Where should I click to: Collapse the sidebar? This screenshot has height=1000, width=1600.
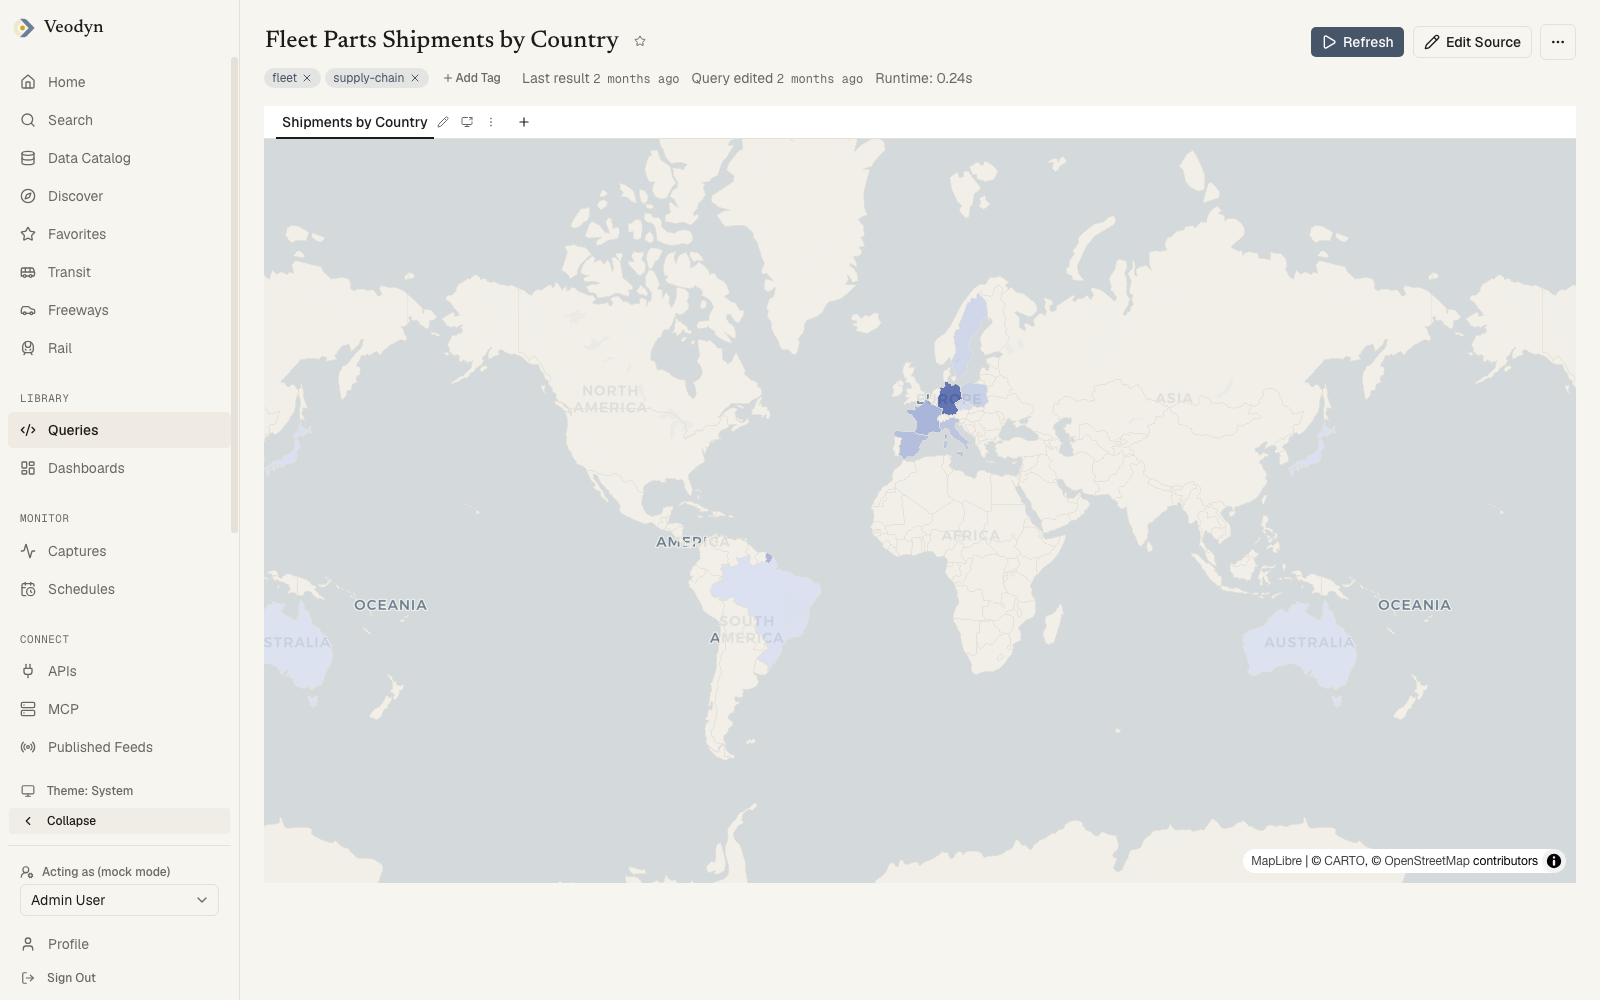click(119, 821)
